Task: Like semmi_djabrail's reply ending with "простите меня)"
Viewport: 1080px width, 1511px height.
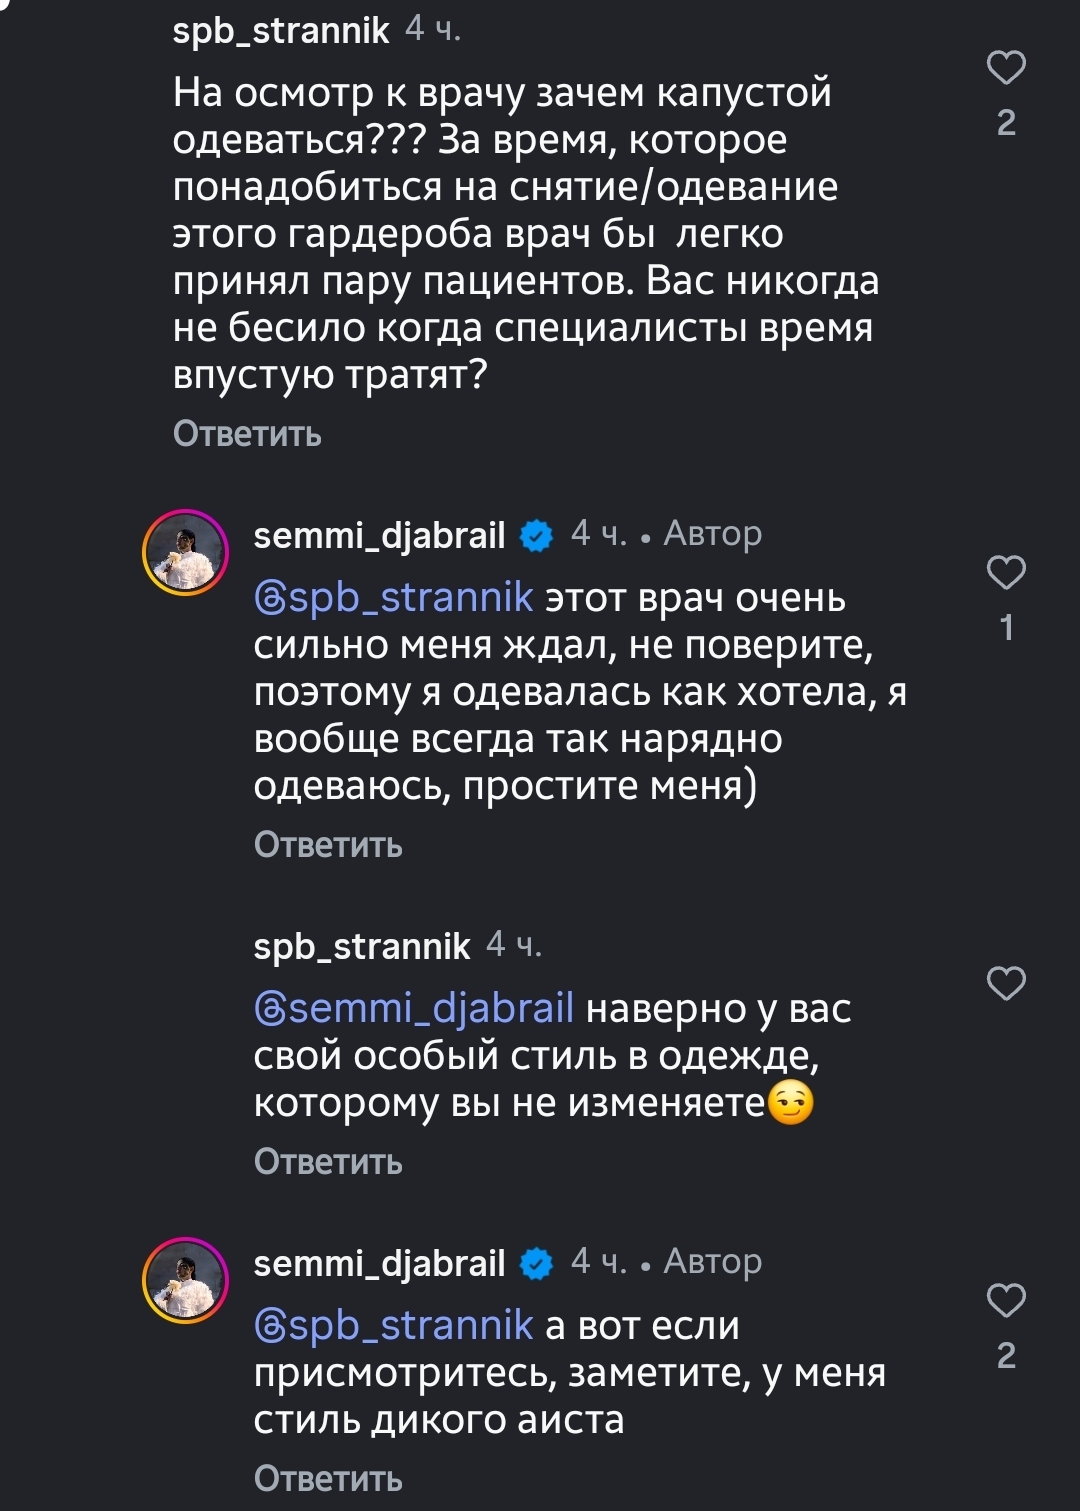Action: [1006, 573]
